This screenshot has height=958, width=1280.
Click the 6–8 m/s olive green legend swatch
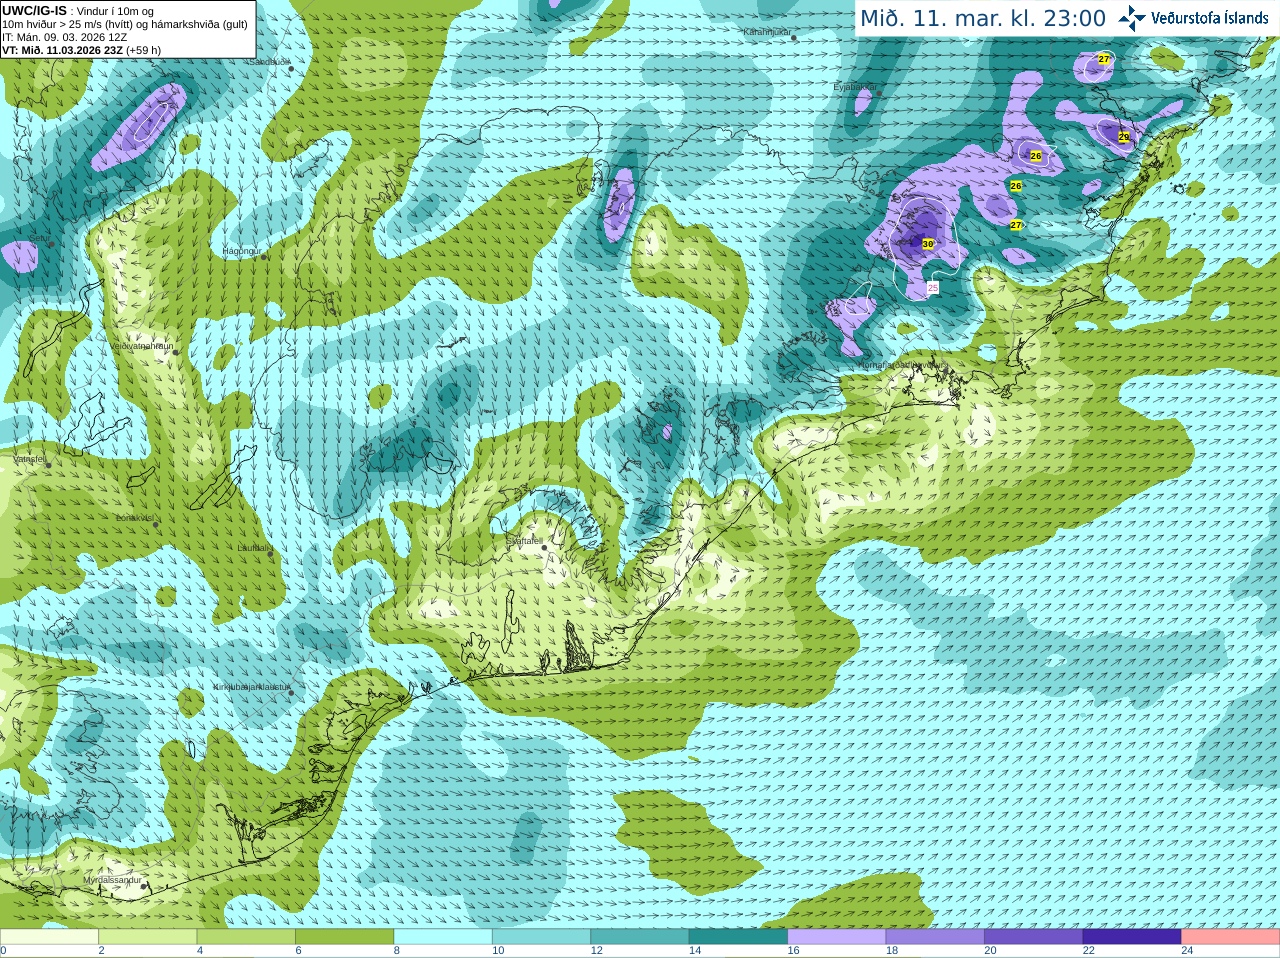pyautogui.click(x=345, y=937)
